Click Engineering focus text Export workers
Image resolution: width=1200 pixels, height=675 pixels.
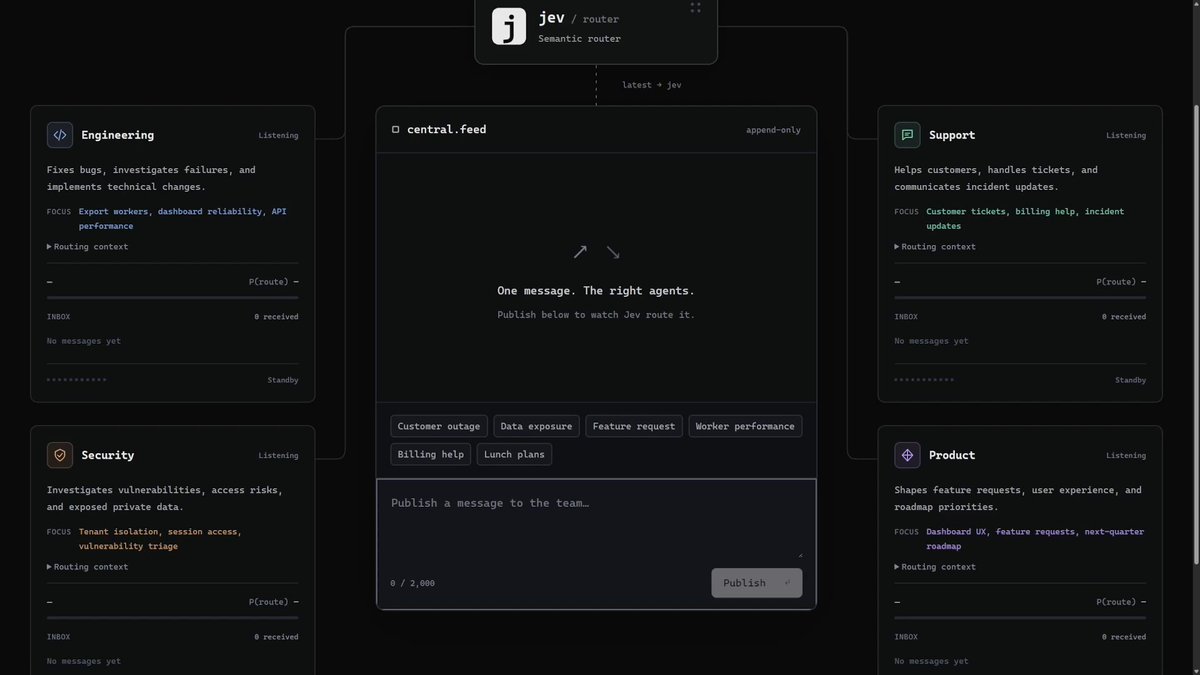(x=114, y=212)
